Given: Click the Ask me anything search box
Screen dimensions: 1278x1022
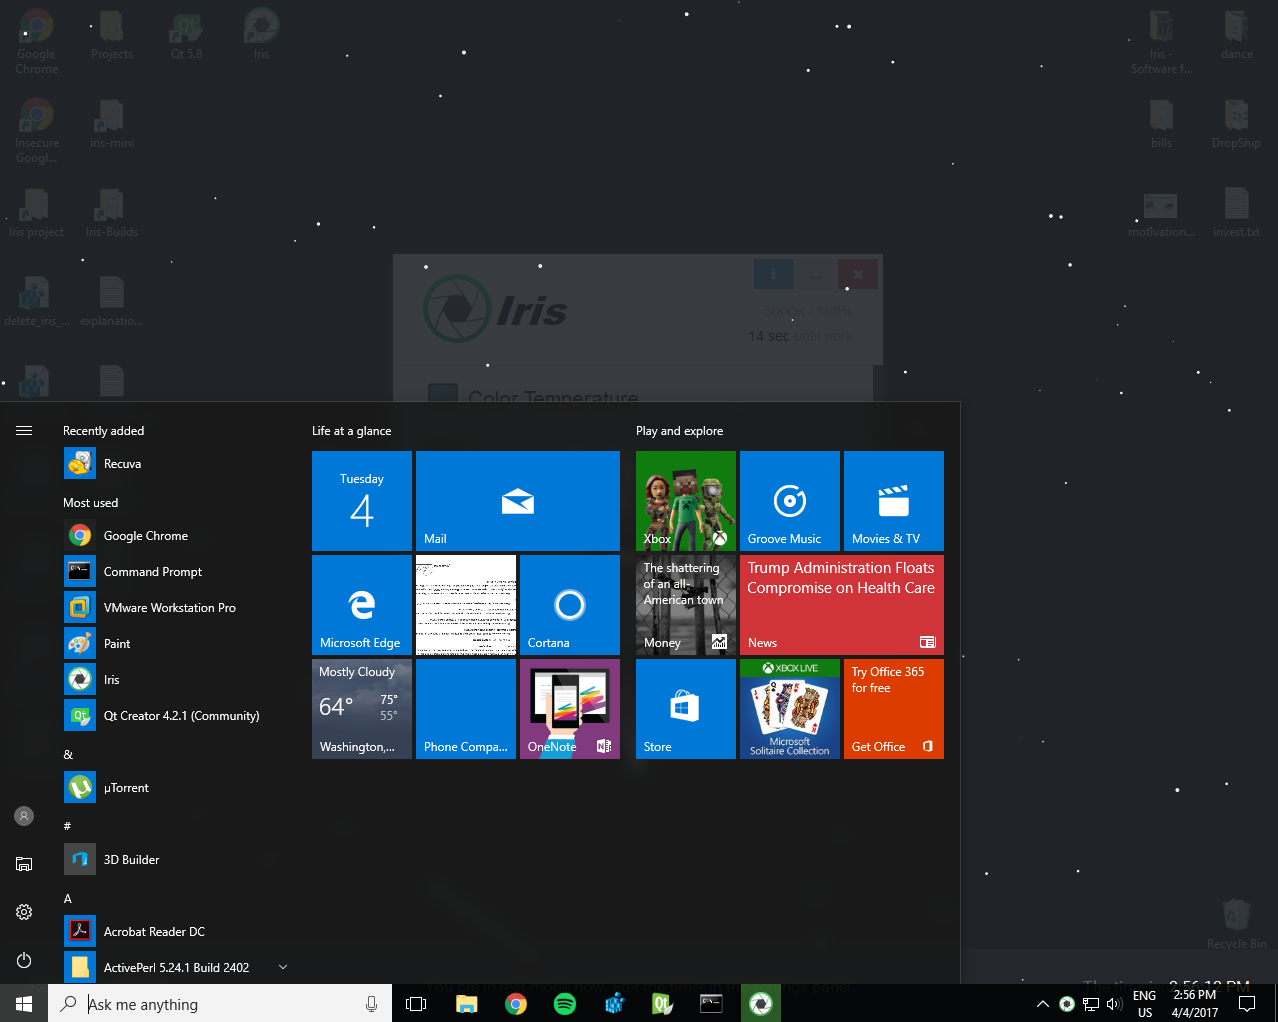Looking at the screenshot, I should tap(220, 1004).
